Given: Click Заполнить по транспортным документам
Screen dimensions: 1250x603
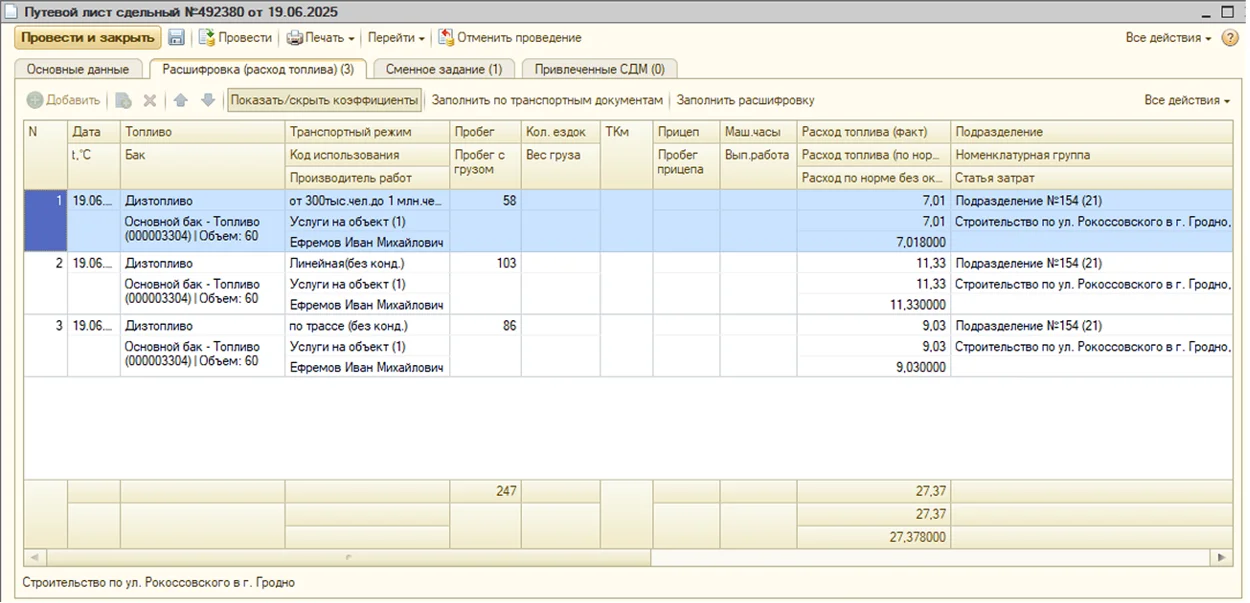Looking at the screenshot, I should point(547,100).
